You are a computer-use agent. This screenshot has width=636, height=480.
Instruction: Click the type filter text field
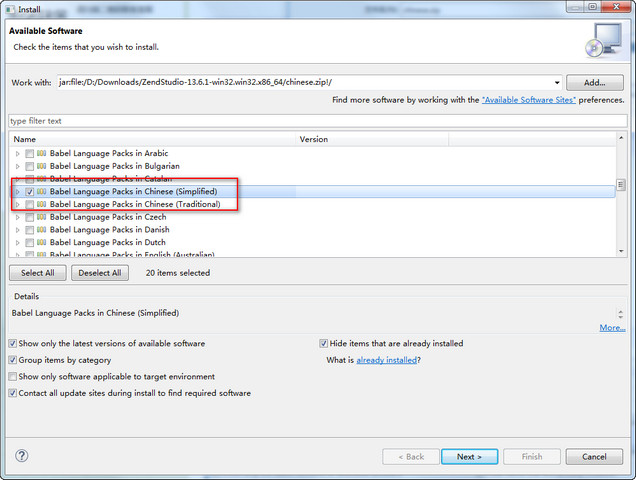coord(317,121)
